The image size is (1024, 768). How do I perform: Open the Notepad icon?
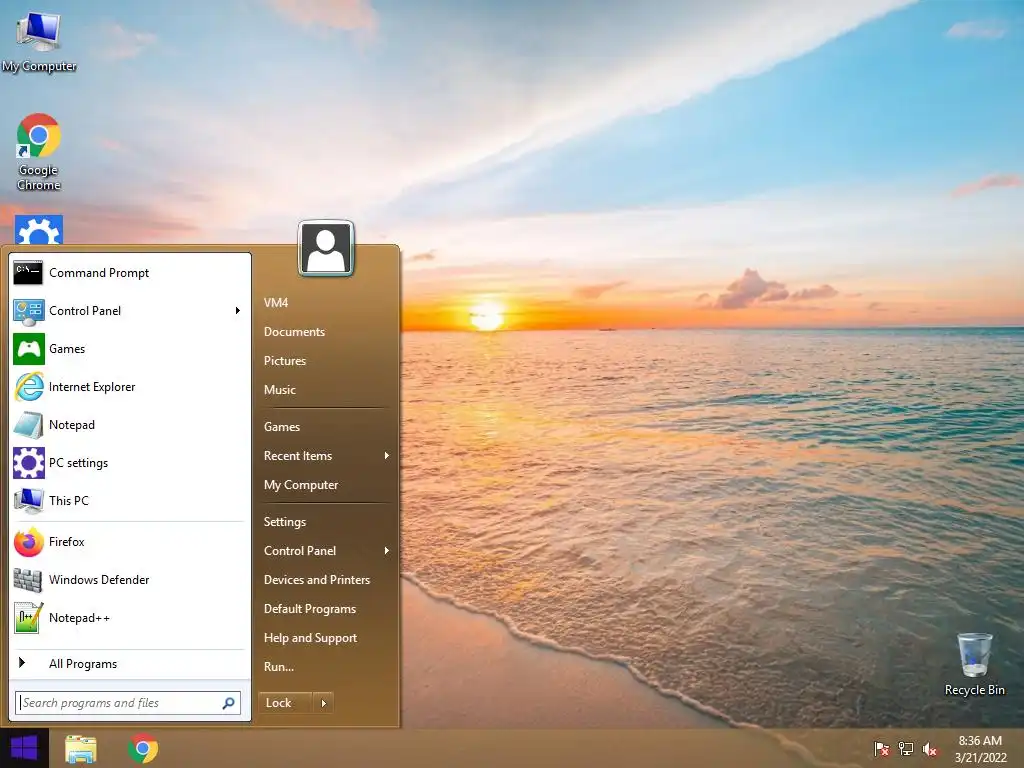28,425
